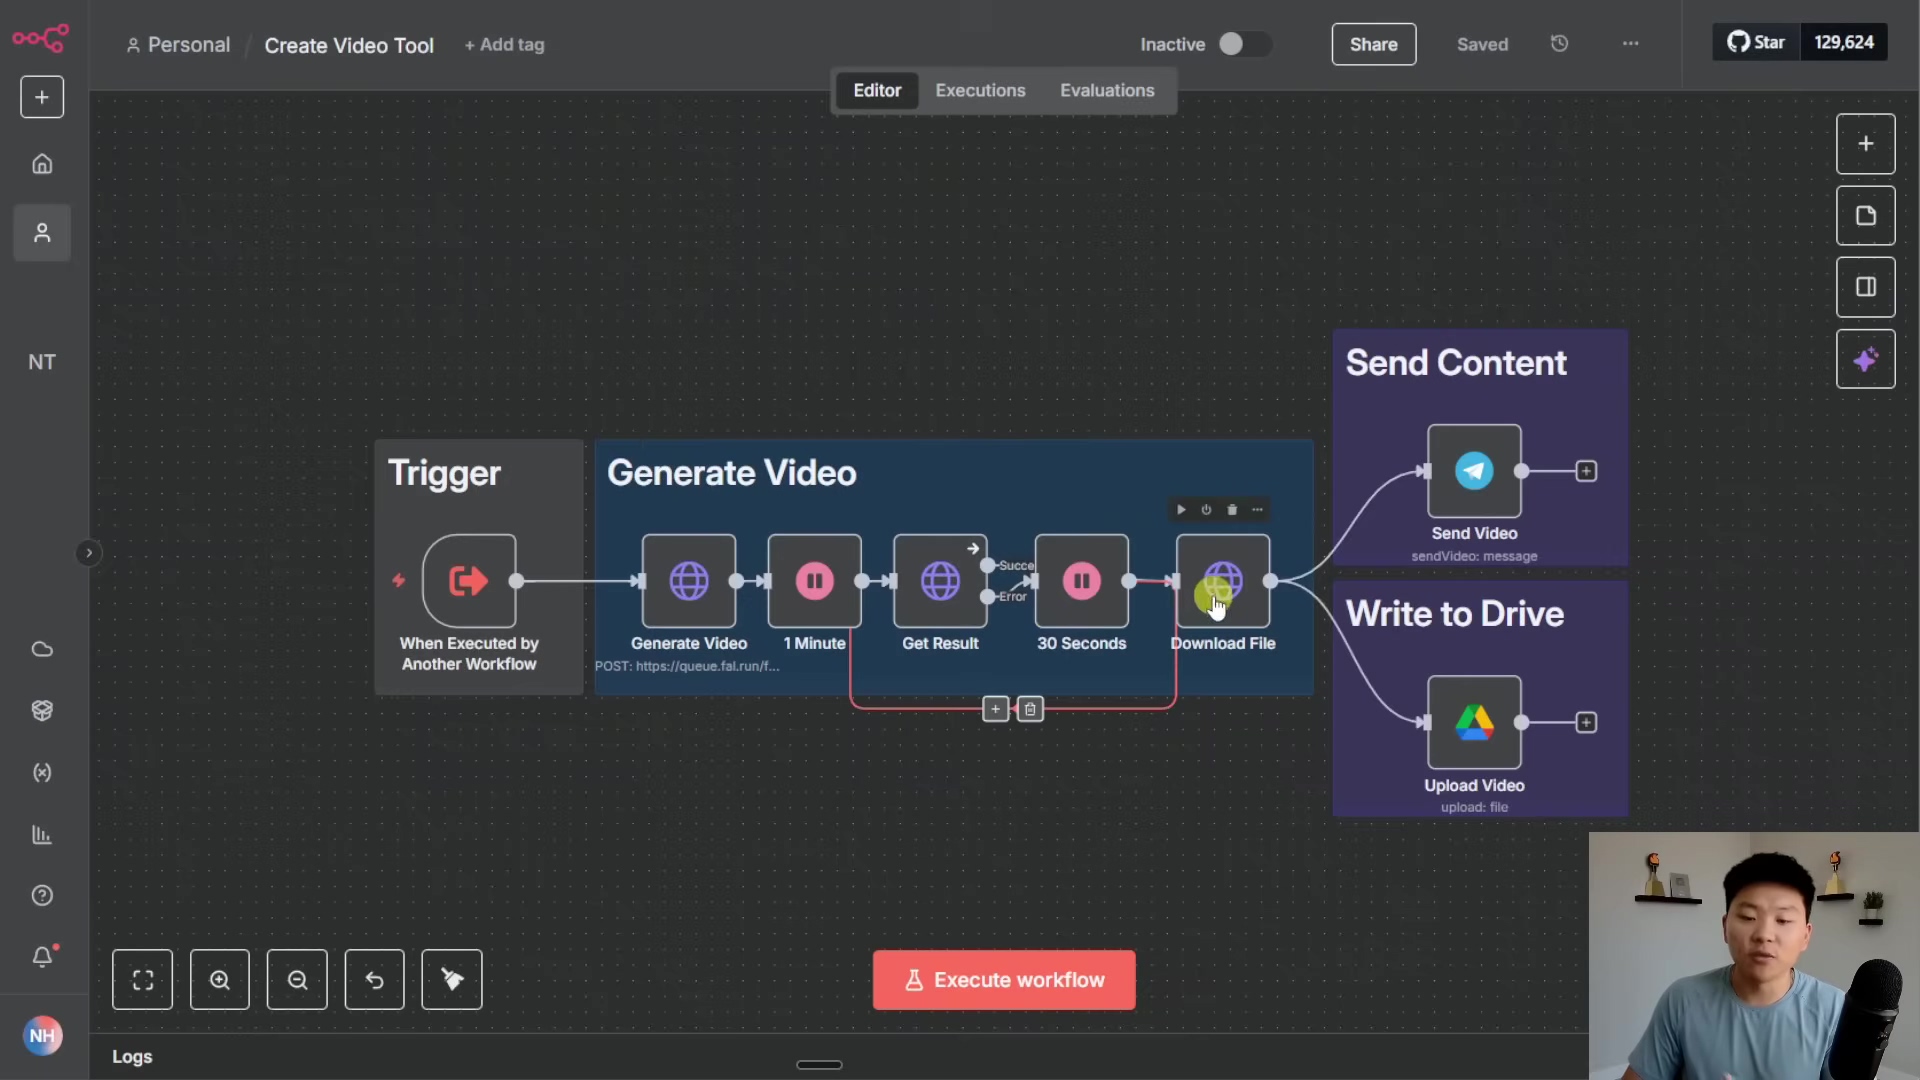Open the three-dots workflow menu

pyautogui.click(x=1630, y=44)
